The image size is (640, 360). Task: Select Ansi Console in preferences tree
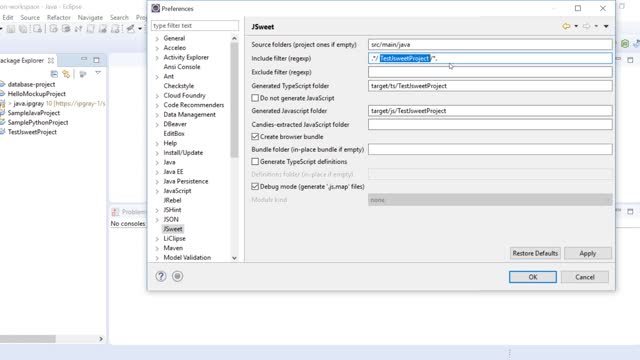tap(182, 67)
